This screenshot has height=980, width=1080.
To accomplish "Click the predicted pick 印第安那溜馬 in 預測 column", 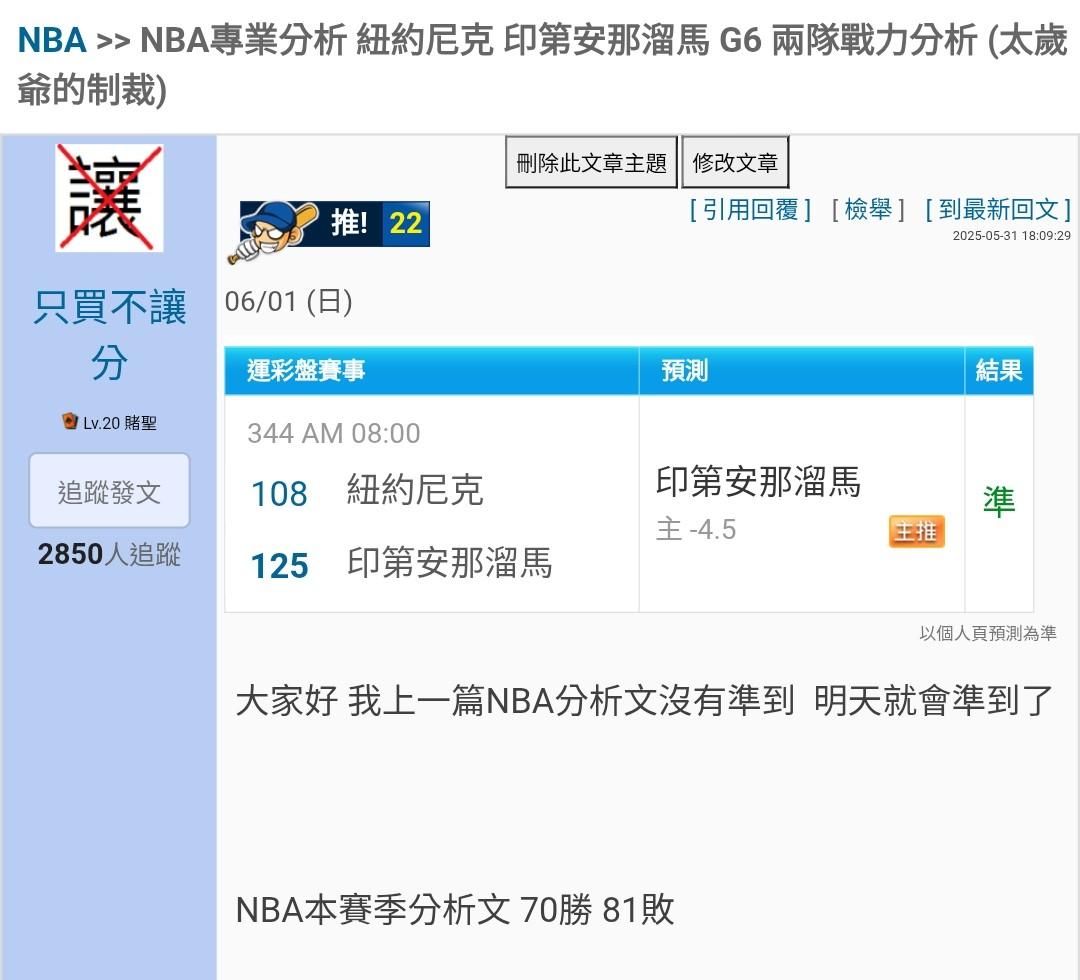I will click(758, 481).
